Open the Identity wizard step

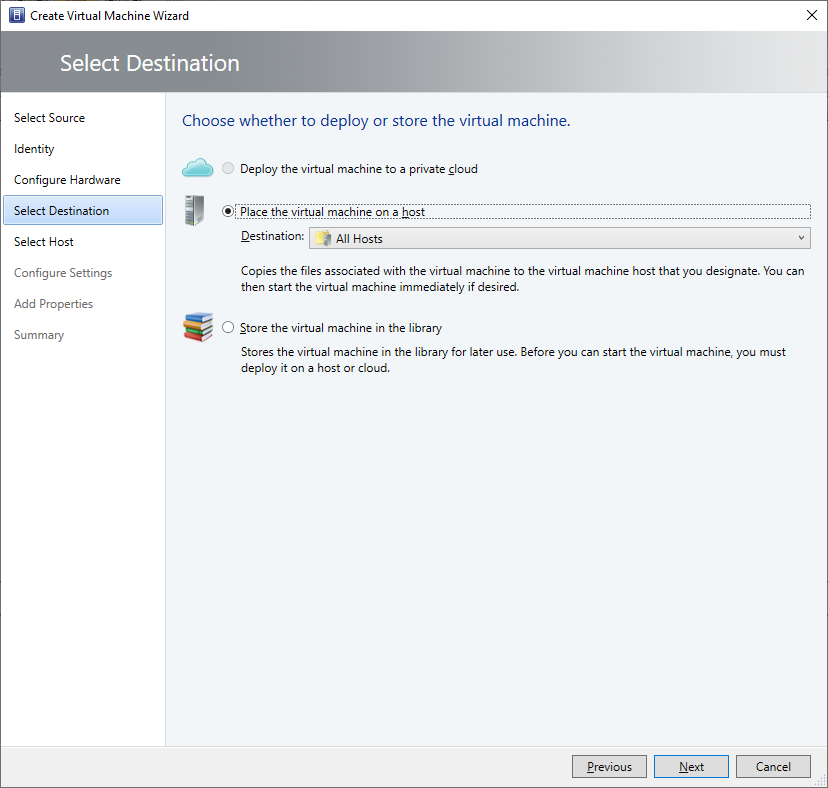[34, 149]
